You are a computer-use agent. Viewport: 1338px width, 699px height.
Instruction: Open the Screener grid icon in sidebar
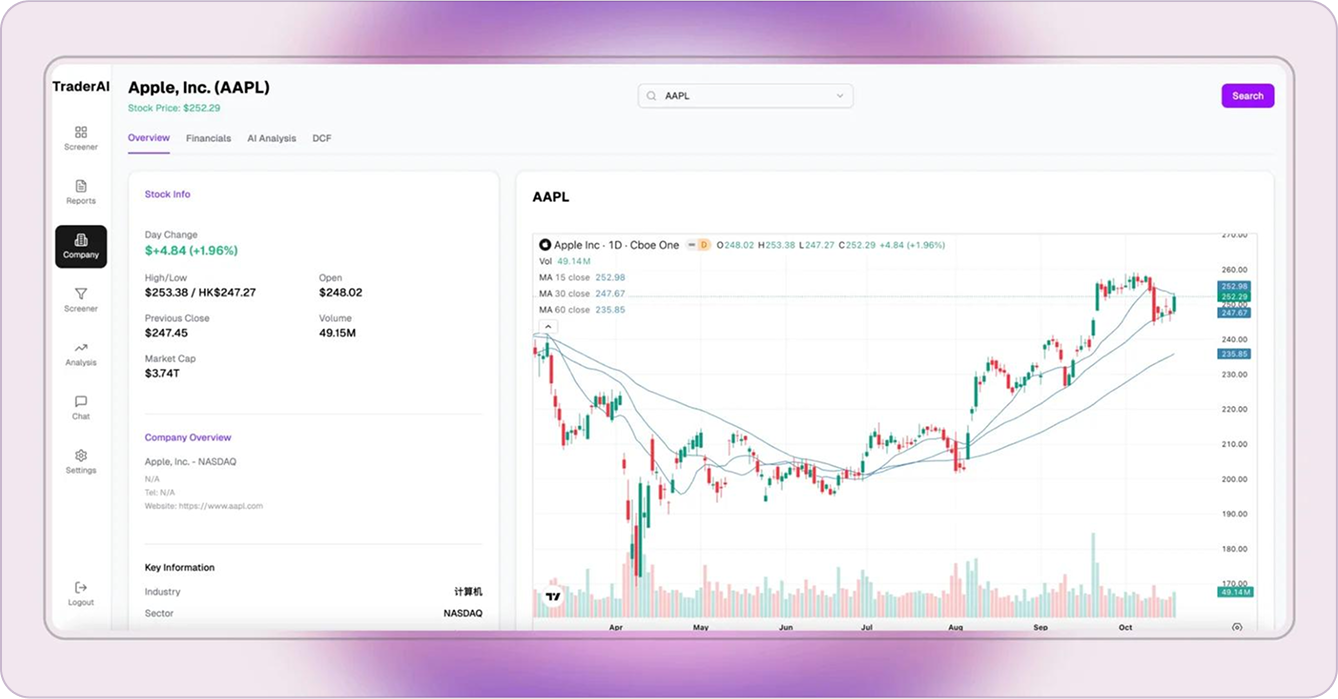click(81, 132)
